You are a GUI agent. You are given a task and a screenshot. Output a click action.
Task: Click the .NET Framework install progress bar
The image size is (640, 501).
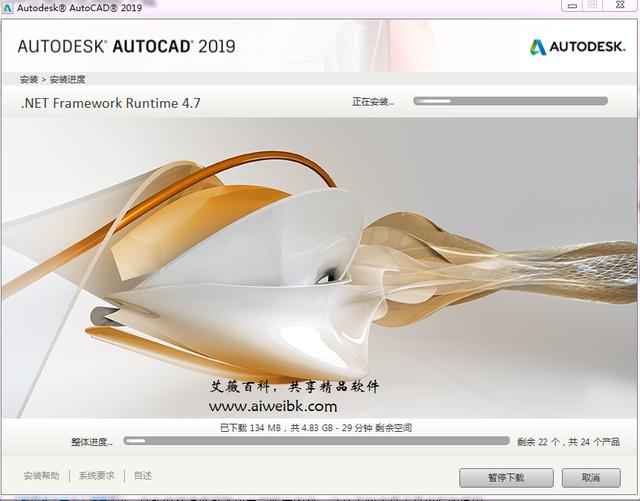tap(510, 101)
